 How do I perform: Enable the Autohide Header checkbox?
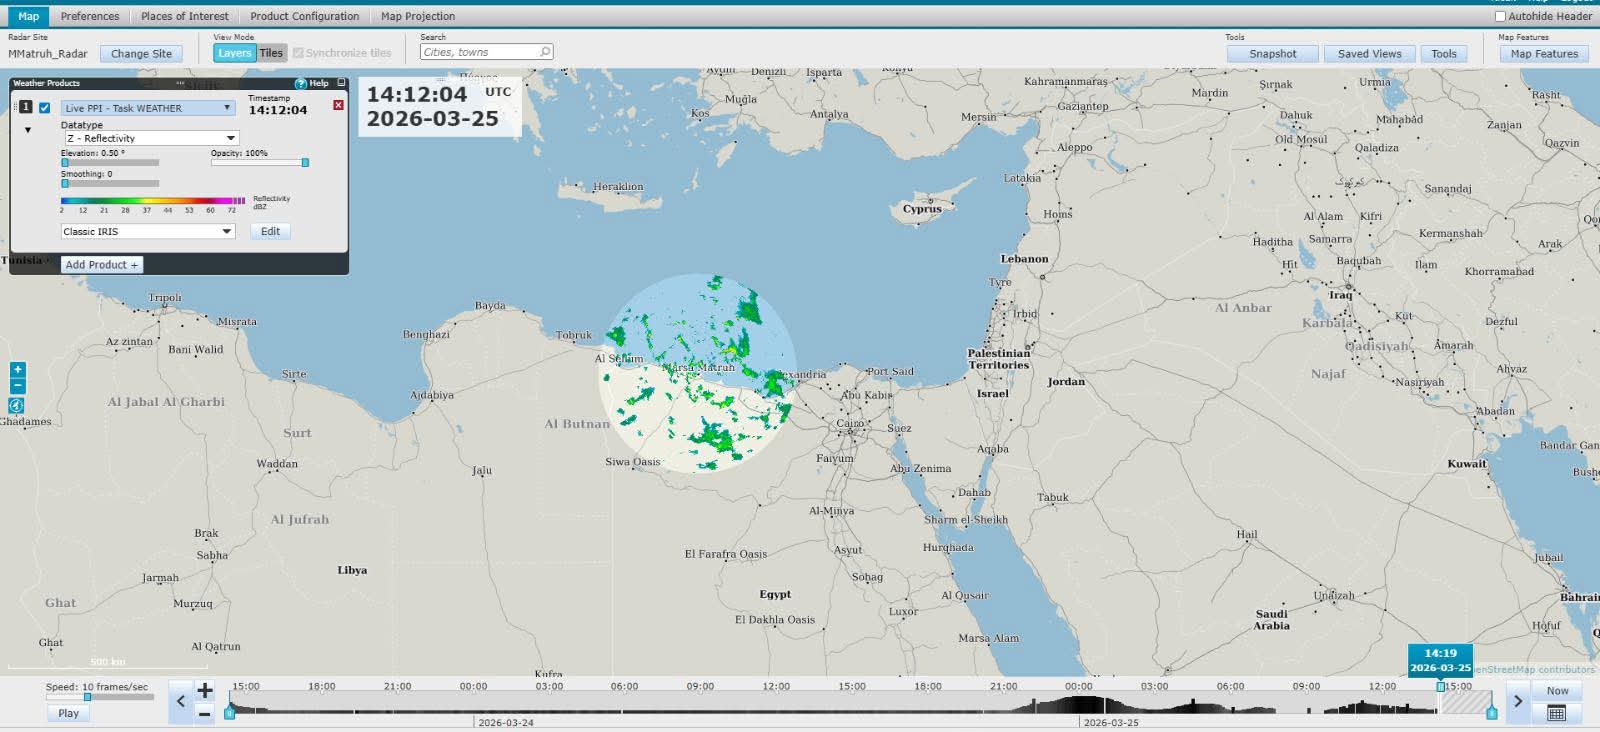pos(1500,16)
